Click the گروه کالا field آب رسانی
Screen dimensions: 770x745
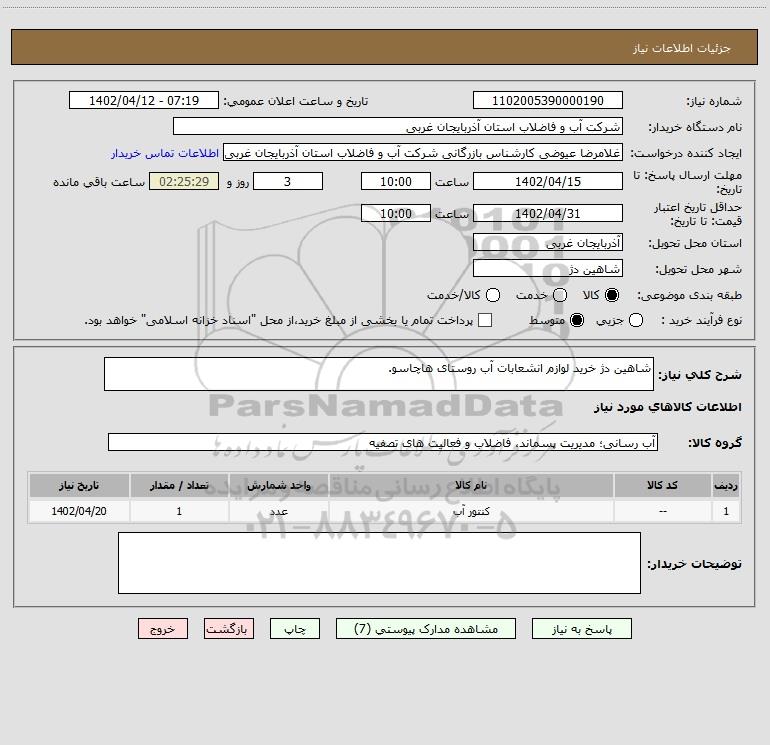pyautogui.click(x=383, y=442)
